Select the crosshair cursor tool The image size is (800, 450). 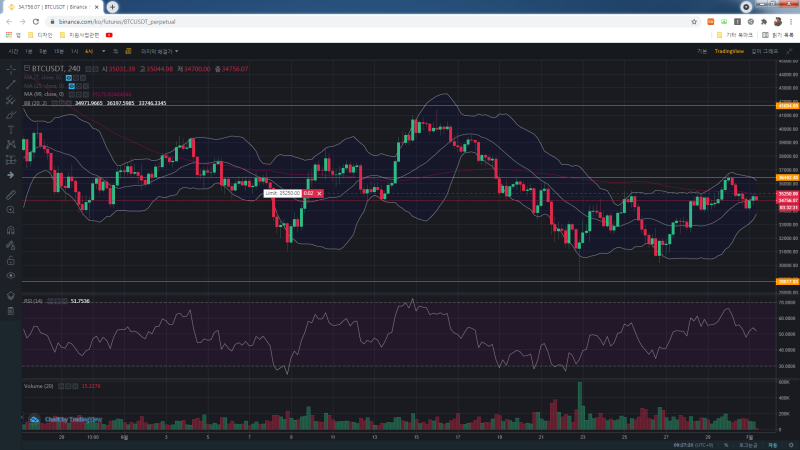(11, 69)
